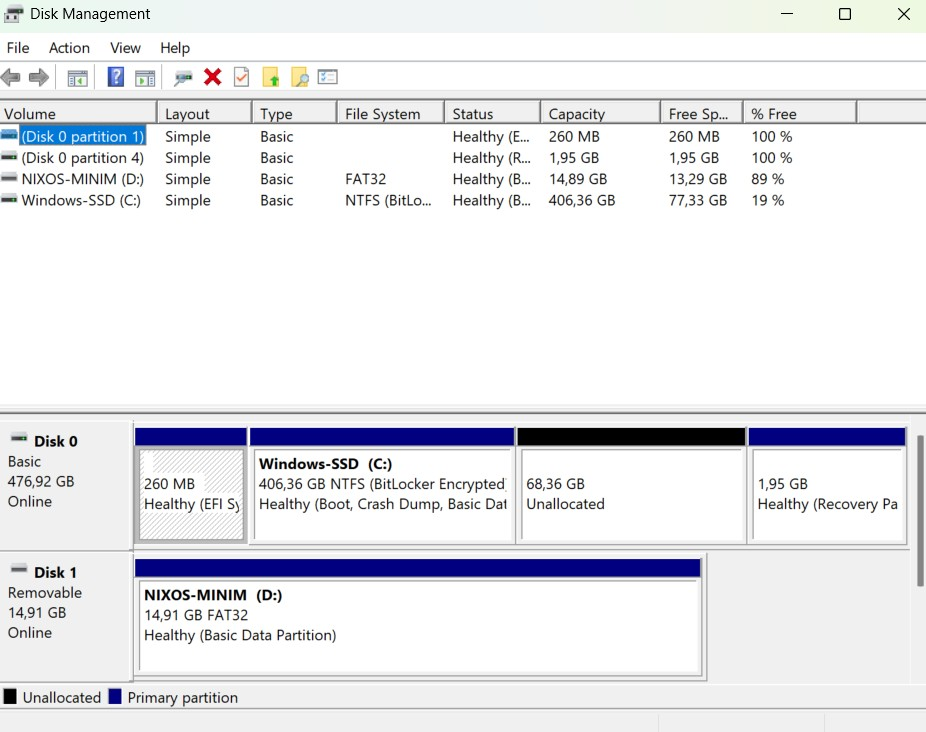Click the Show/Hide Action Pane toolbar icon

tap(145, 77)
